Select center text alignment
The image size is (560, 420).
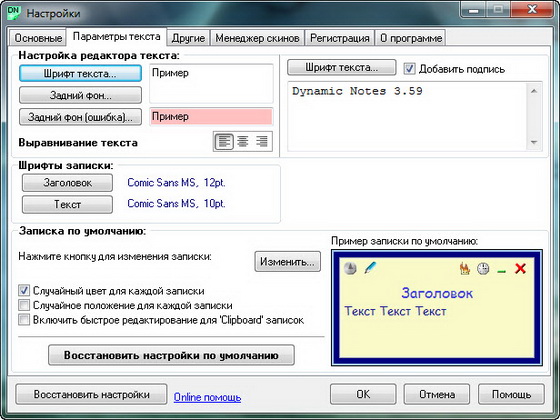pos(243,141)
